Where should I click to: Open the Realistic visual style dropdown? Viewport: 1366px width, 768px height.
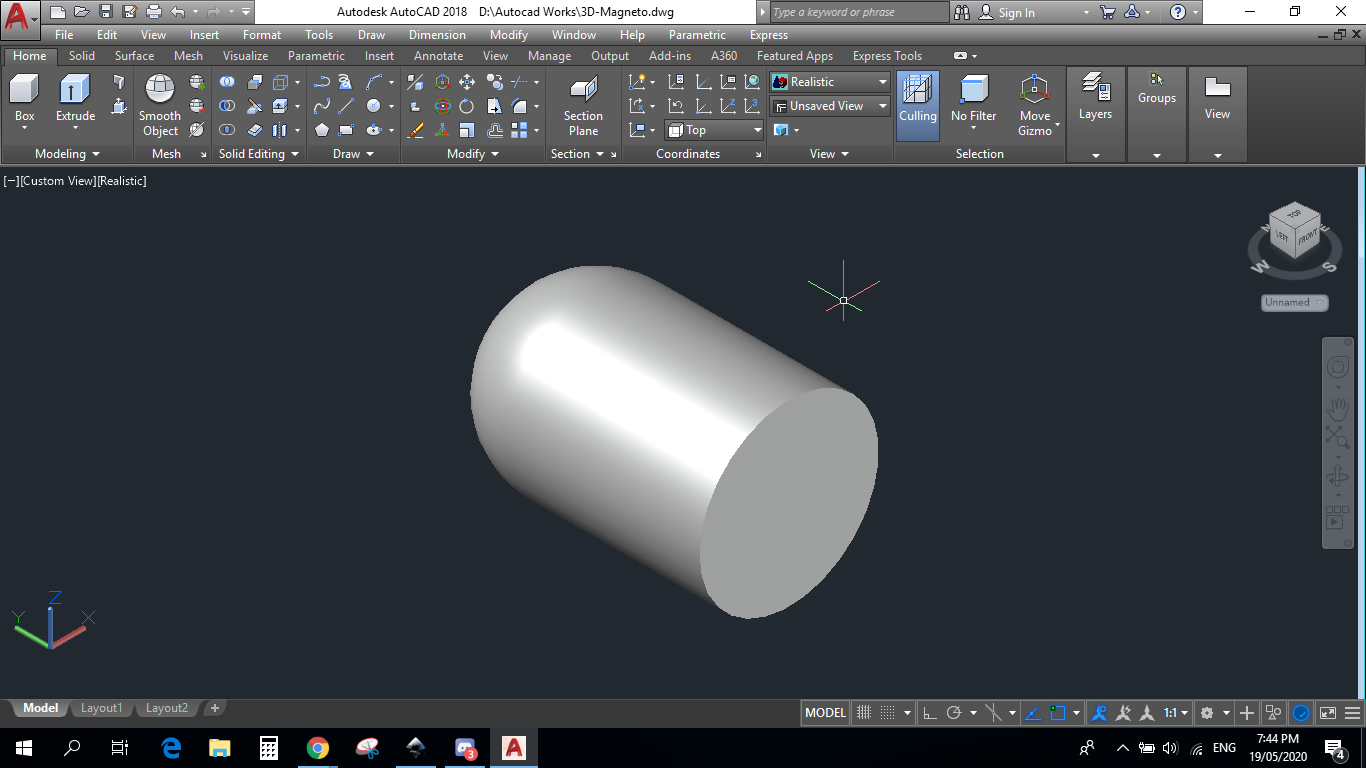pos(830,82)
